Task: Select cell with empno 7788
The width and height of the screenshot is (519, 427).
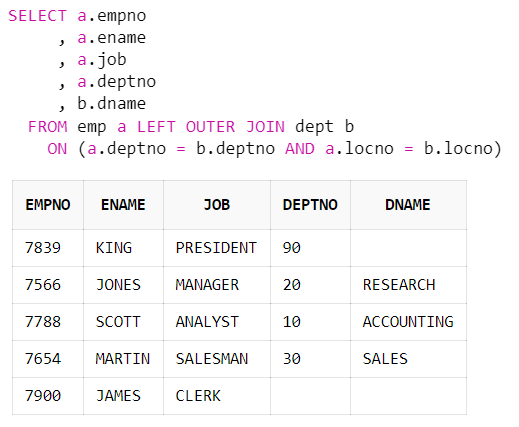Action: click(48, 322)
